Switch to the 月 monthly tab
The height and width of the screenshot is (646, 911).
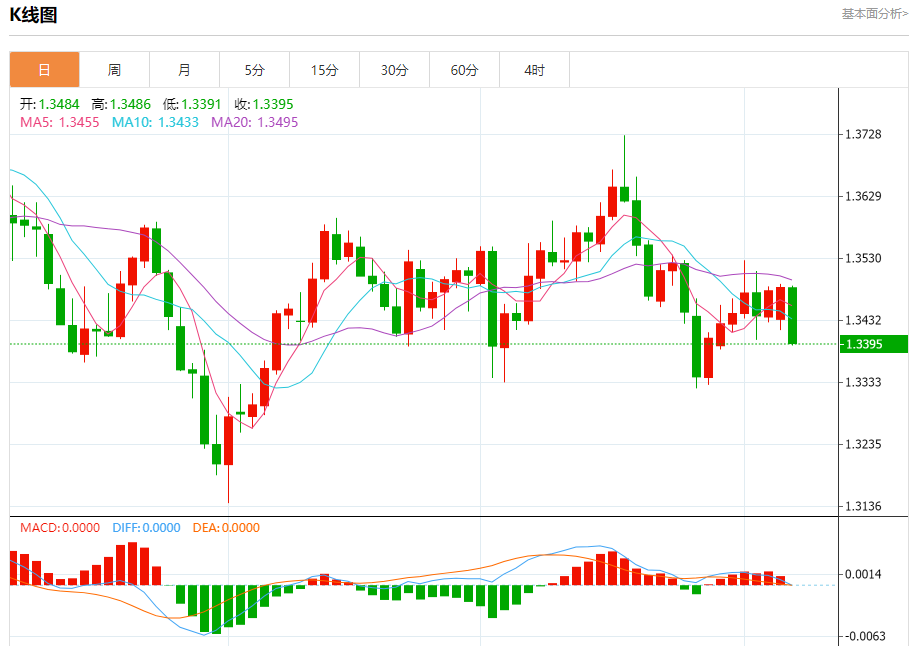(x=184, y=70)
